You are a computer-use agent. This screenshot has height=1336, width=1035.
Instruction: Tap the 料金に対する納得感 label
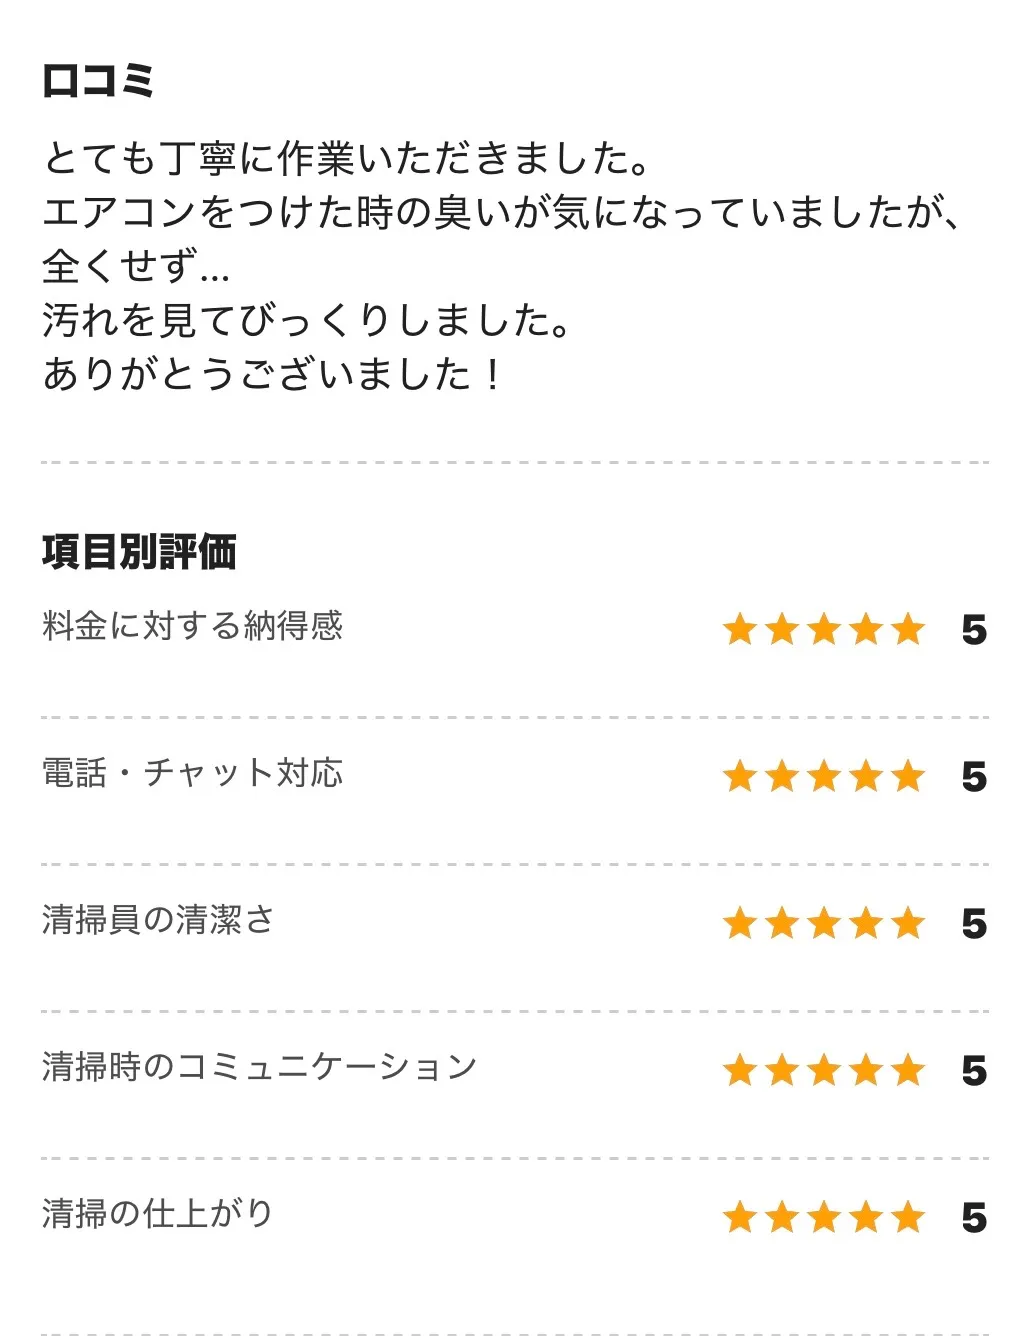click(x=193, y=626)
